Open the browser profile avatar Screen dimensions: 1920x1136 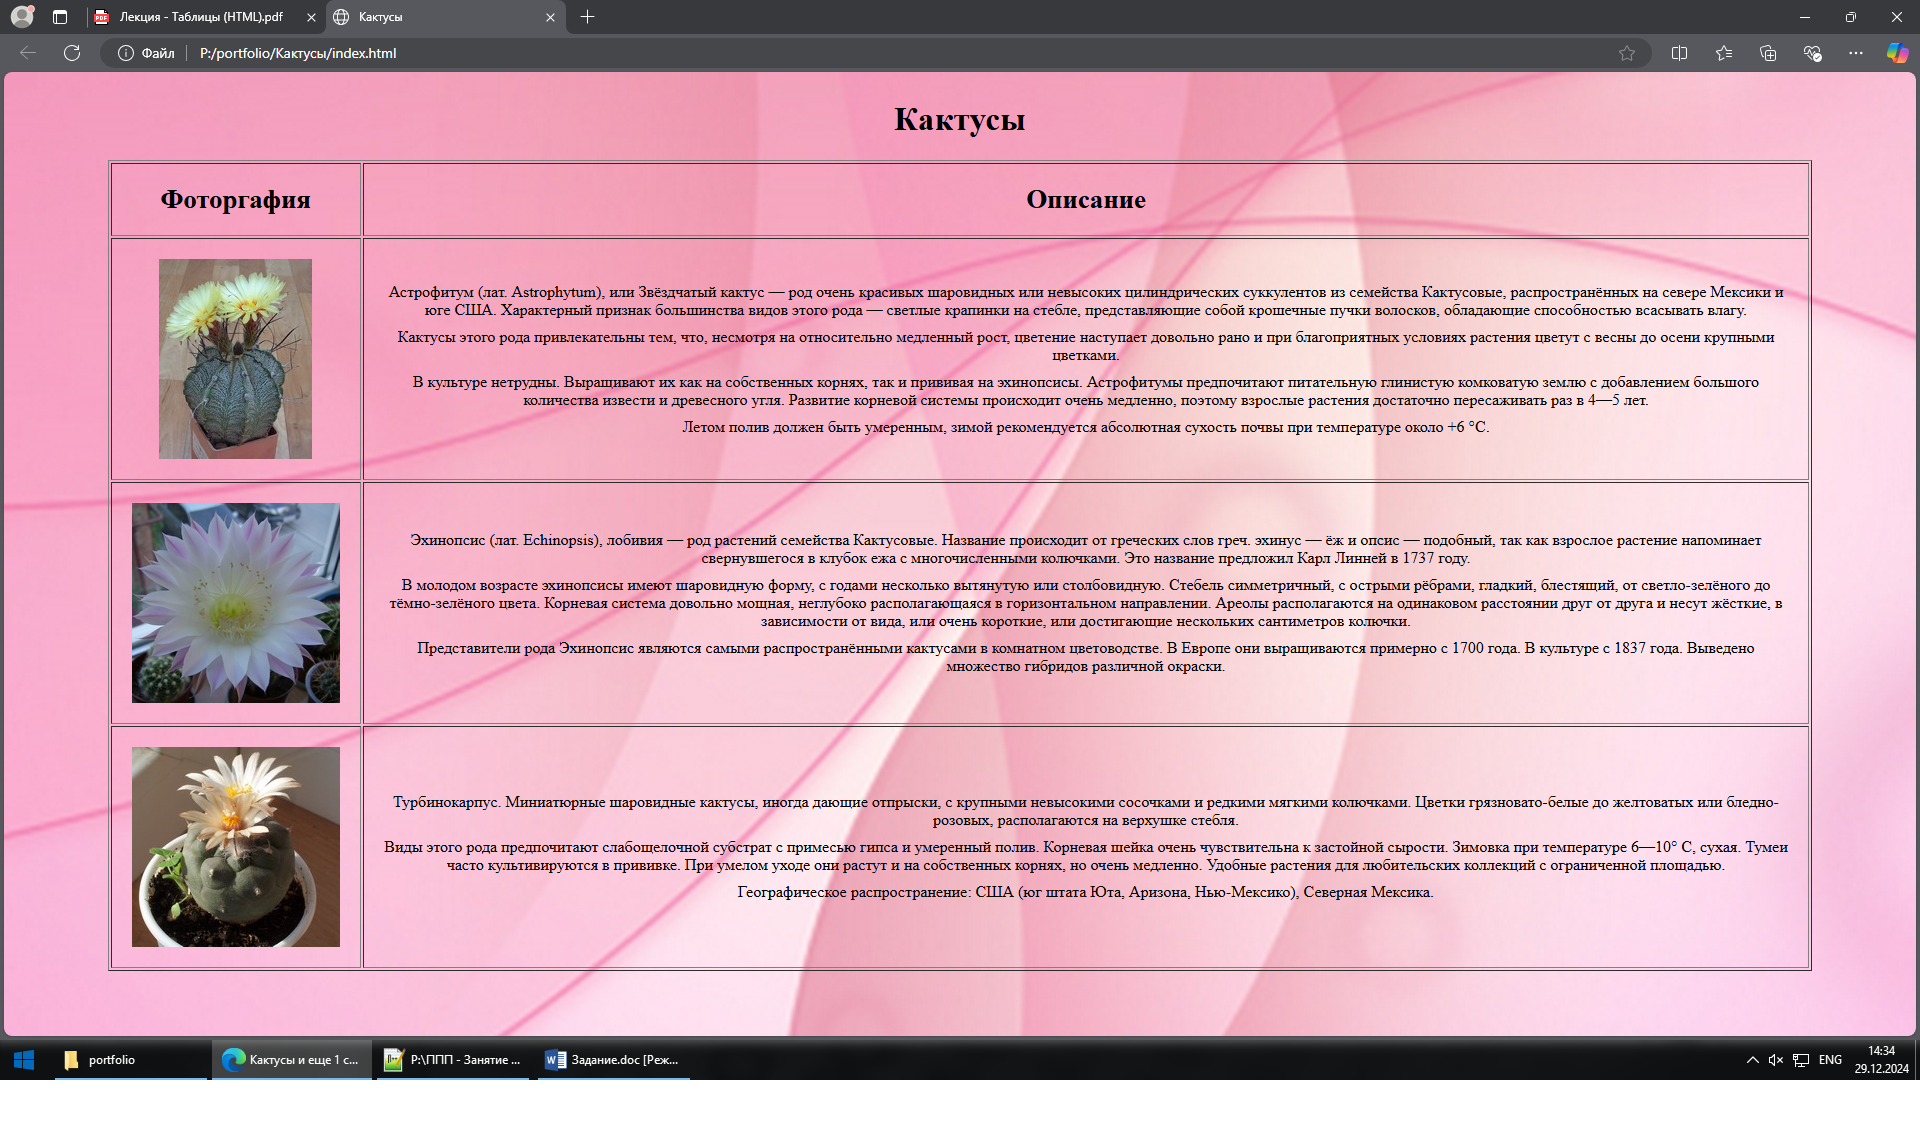(22, 16)
